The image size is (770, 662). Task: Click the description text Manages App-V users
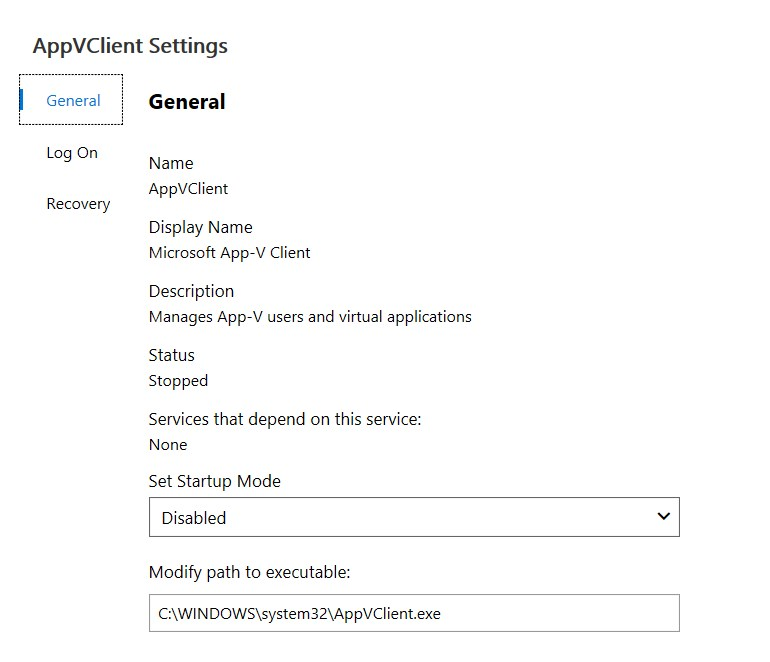click(x=310, y=317)
